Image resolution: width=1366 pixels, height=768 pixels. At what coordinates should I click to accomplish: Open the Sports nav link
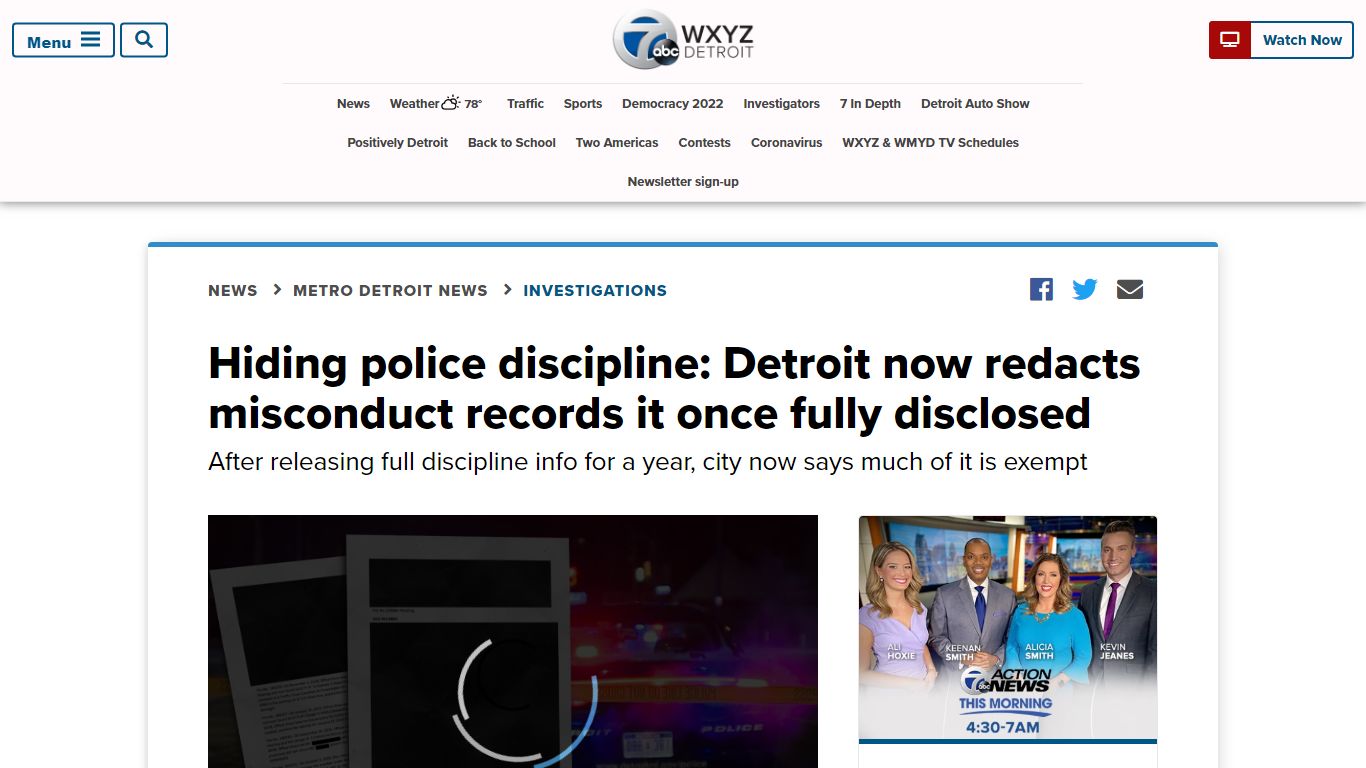583,104
